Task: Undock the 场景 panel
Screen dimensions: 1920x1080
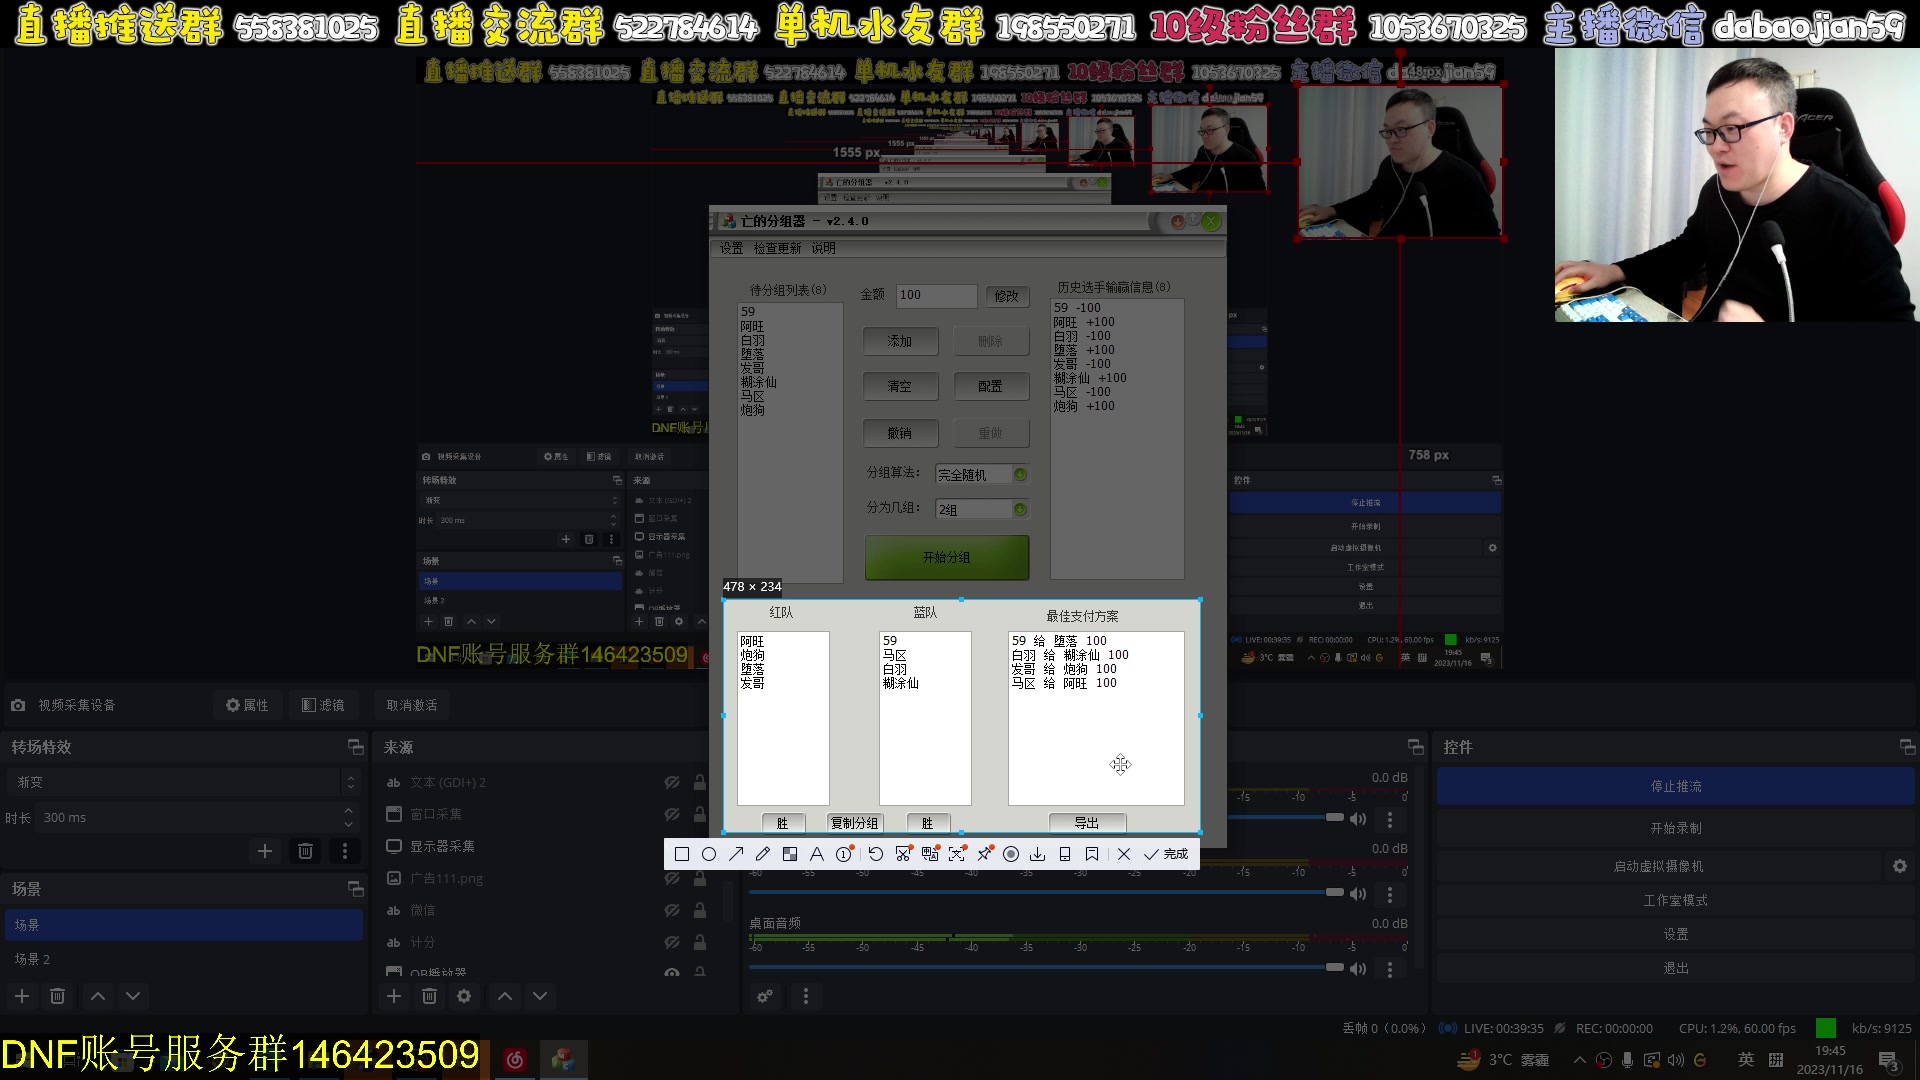Action: pyautogui.click(x=355, y=889)
